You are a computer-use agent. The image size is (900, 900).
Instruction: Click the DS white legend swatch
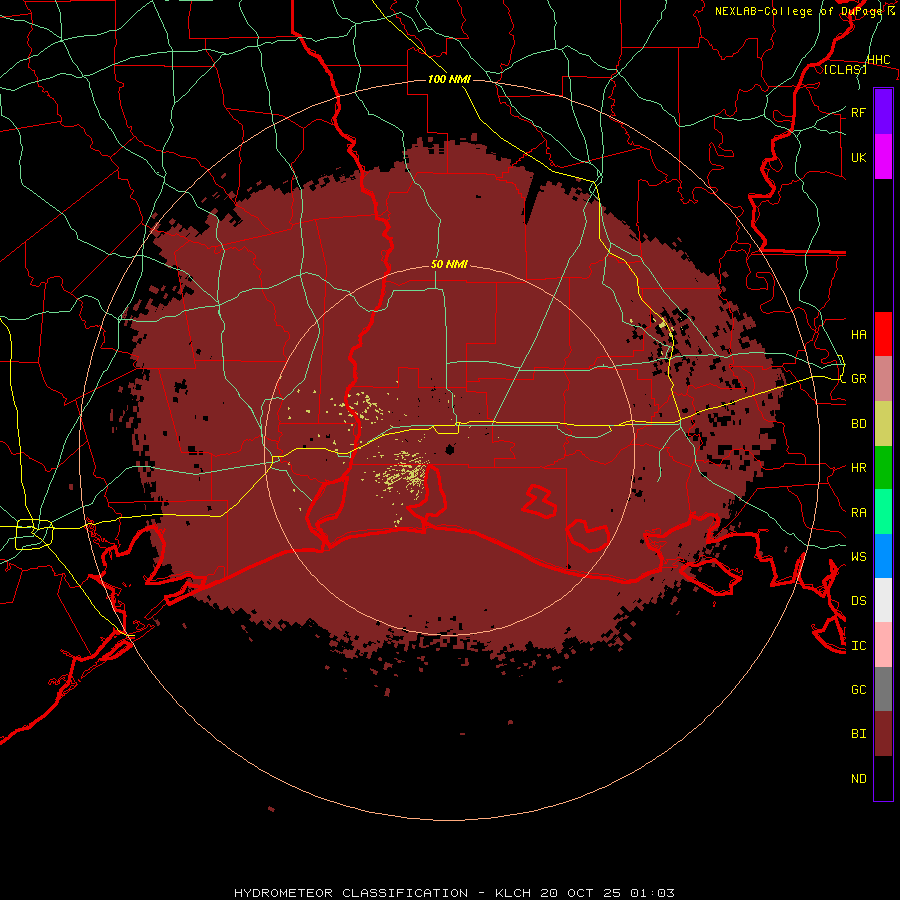pos(883,600)
